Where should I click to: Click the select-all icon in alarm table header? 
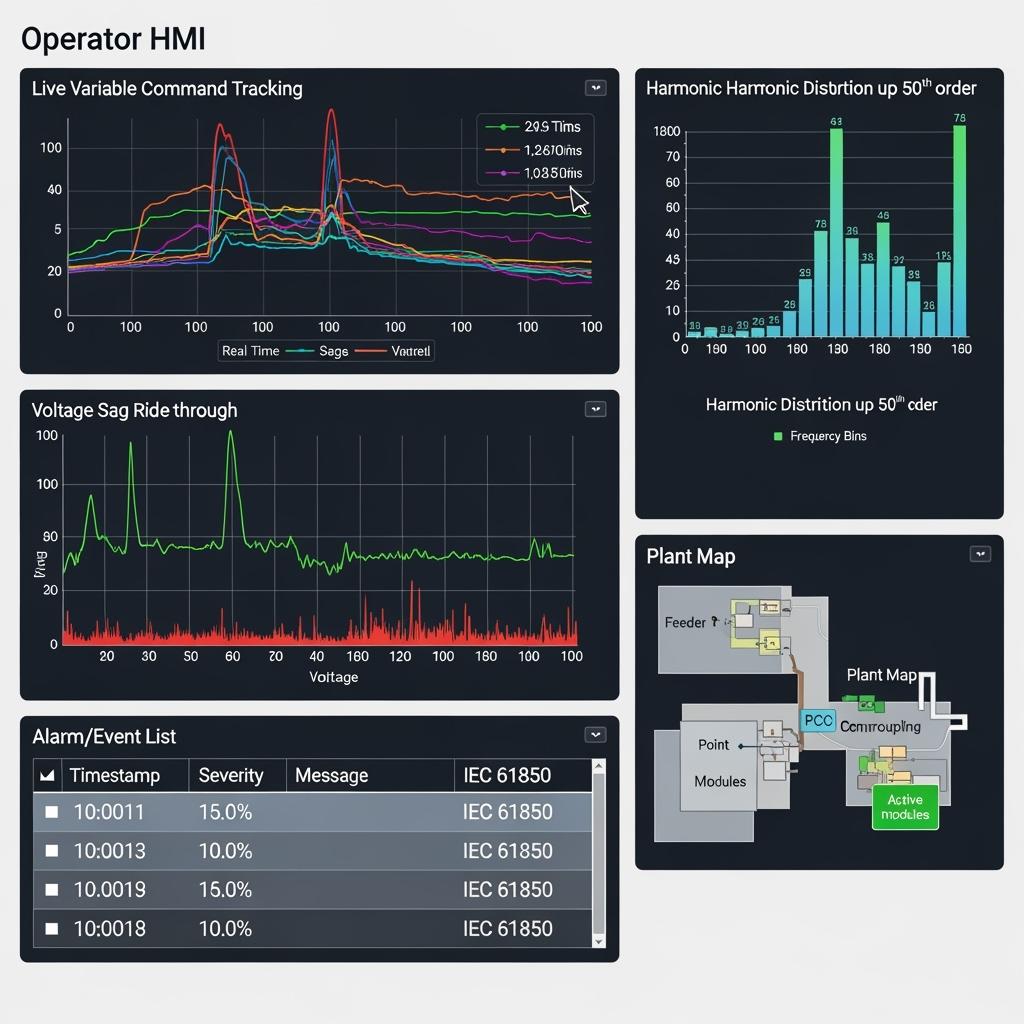[46, 776]
